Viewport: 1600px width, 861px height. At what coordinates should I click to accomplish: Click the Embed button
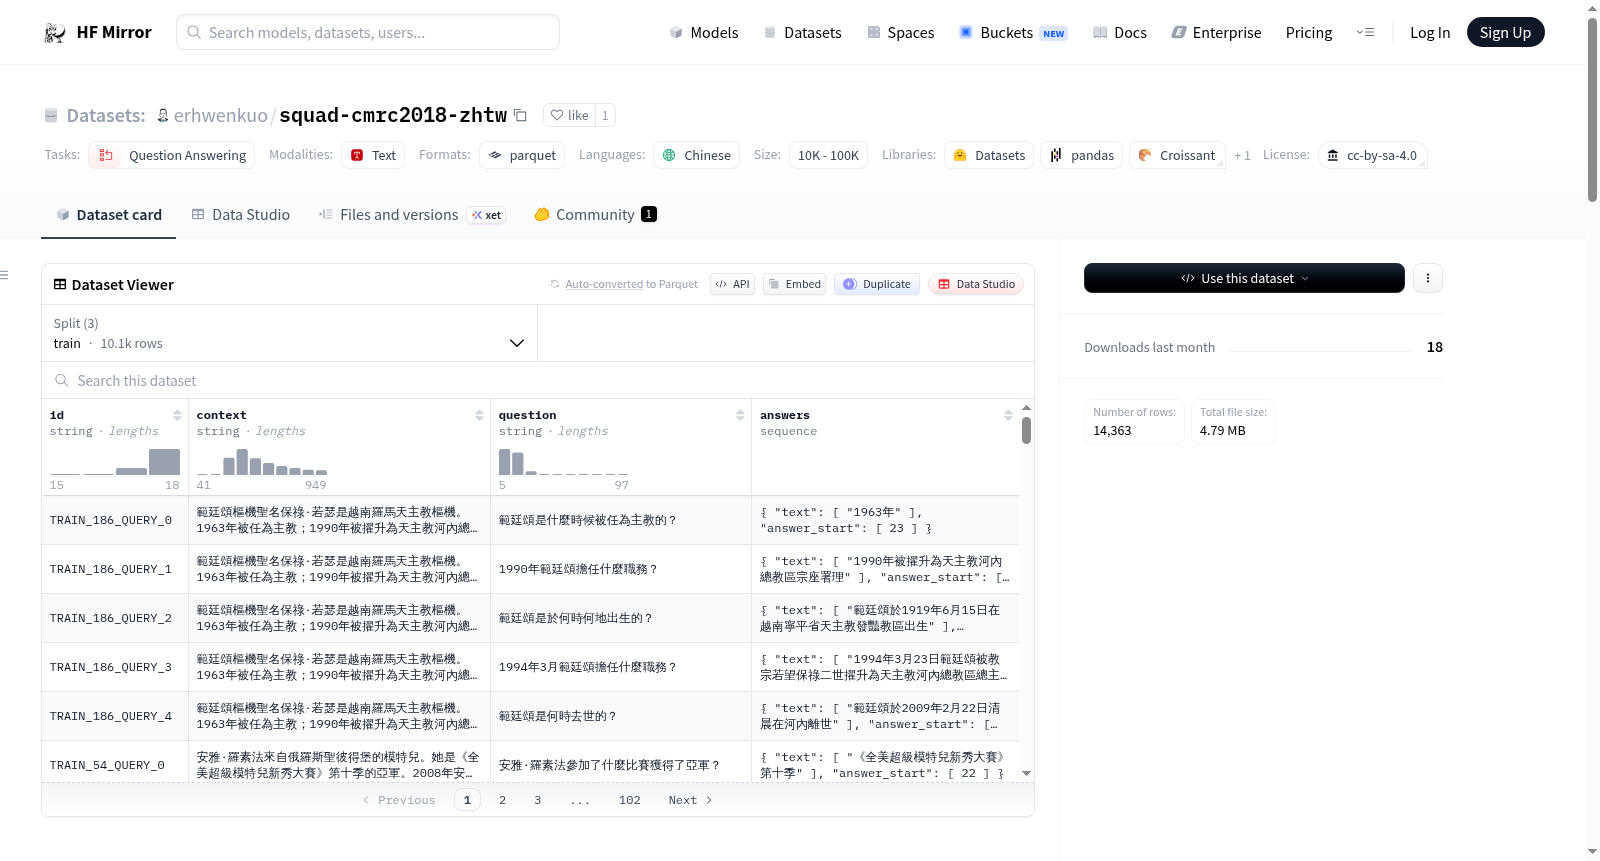point(794,284)
